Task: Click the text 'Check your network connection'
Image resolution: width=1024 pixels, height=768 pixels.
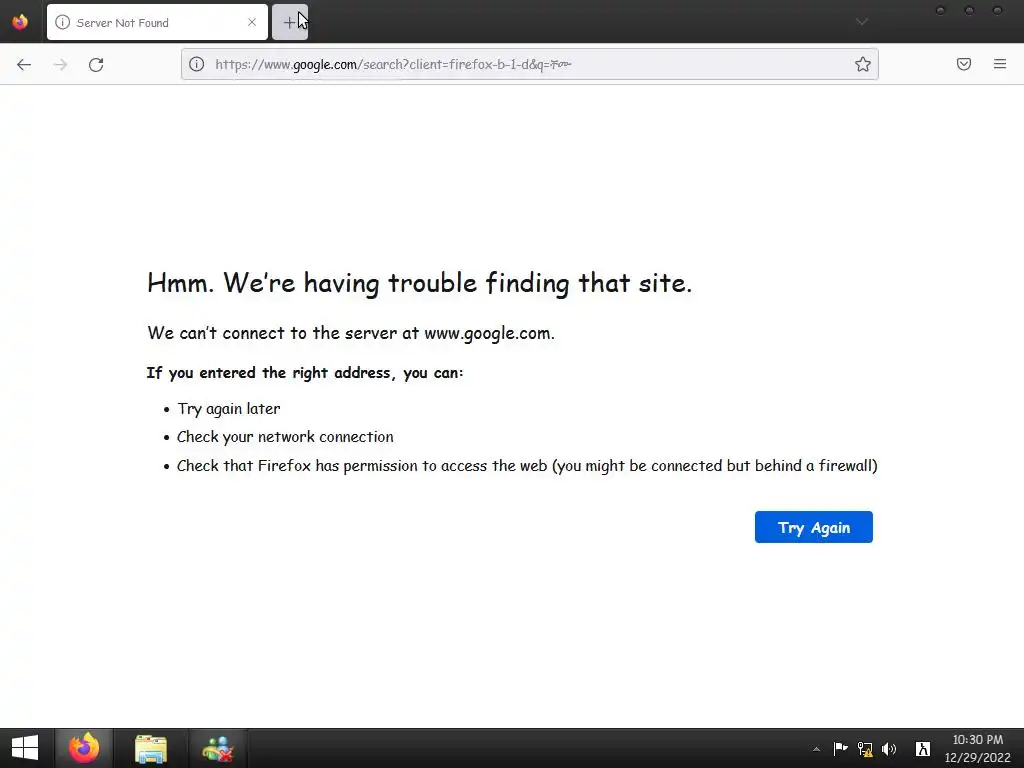Action: (285, 437)
